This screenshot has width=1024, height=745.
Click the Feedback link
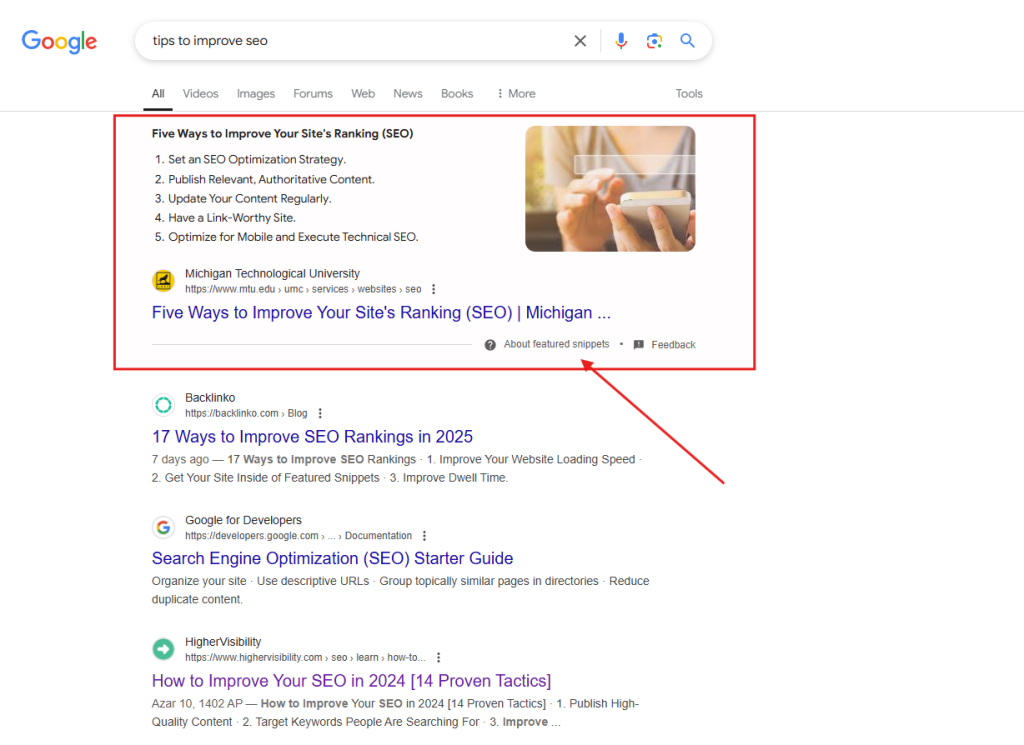[x=673, y=345]
